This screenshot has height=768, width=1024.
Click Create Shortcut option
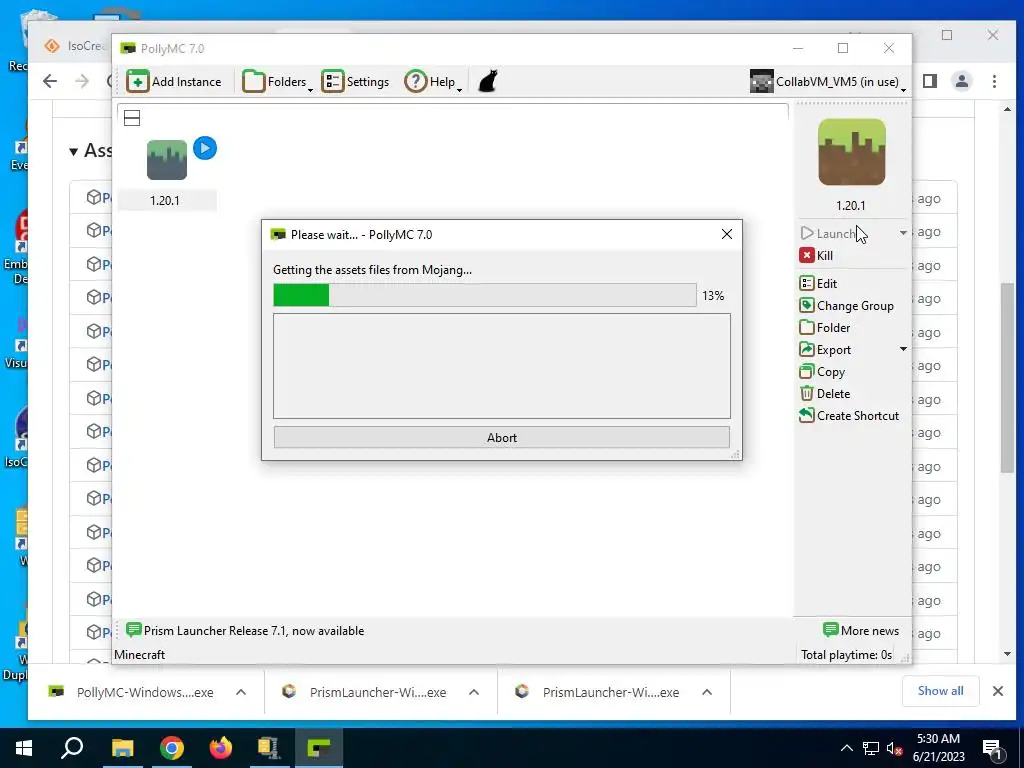848,416
